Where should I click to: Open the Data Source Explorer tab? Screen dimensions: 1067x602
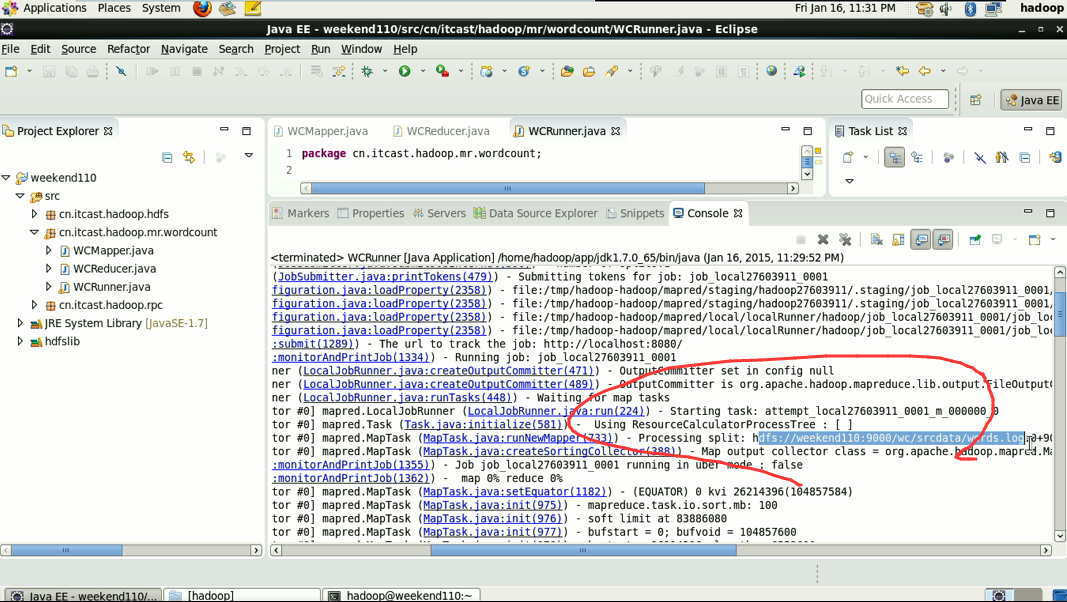coord(536,213)
